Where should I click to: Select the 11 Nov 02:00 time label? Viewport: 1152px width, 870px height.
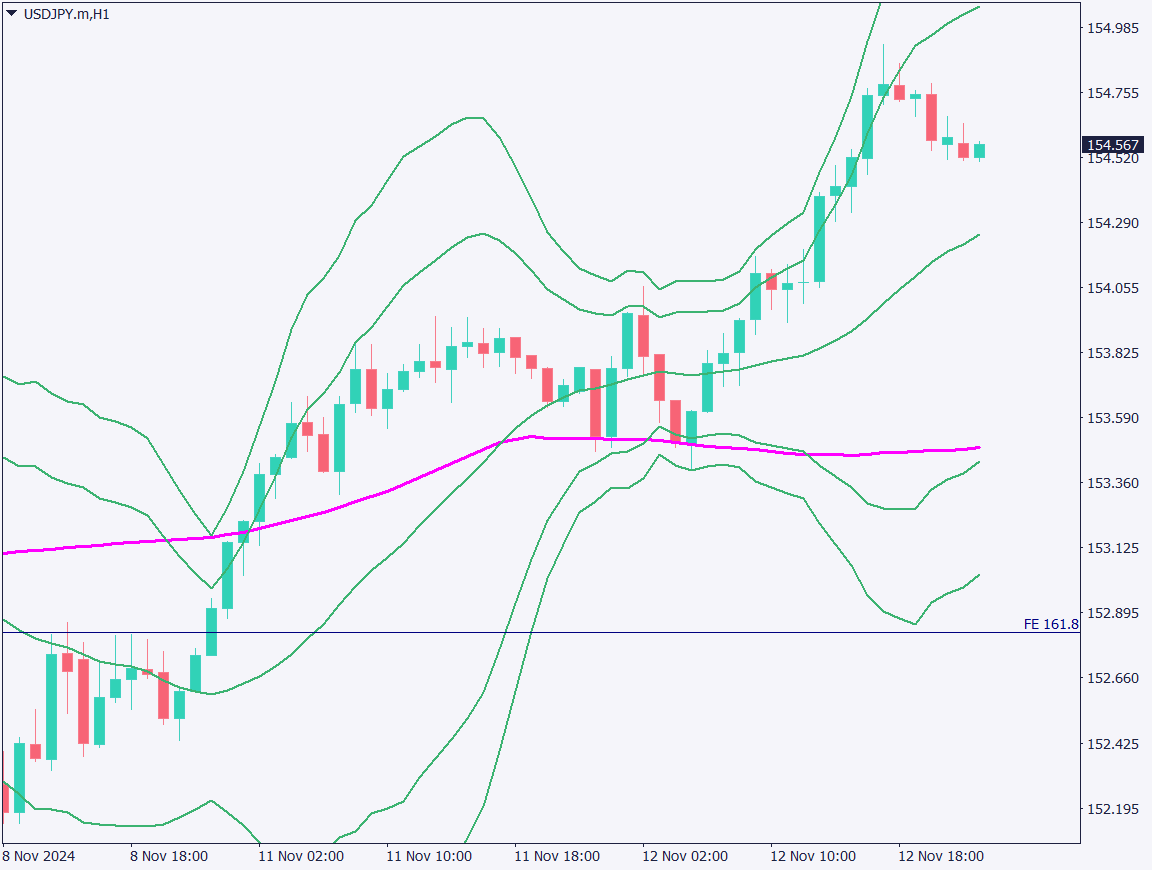(x=301, y=856)
